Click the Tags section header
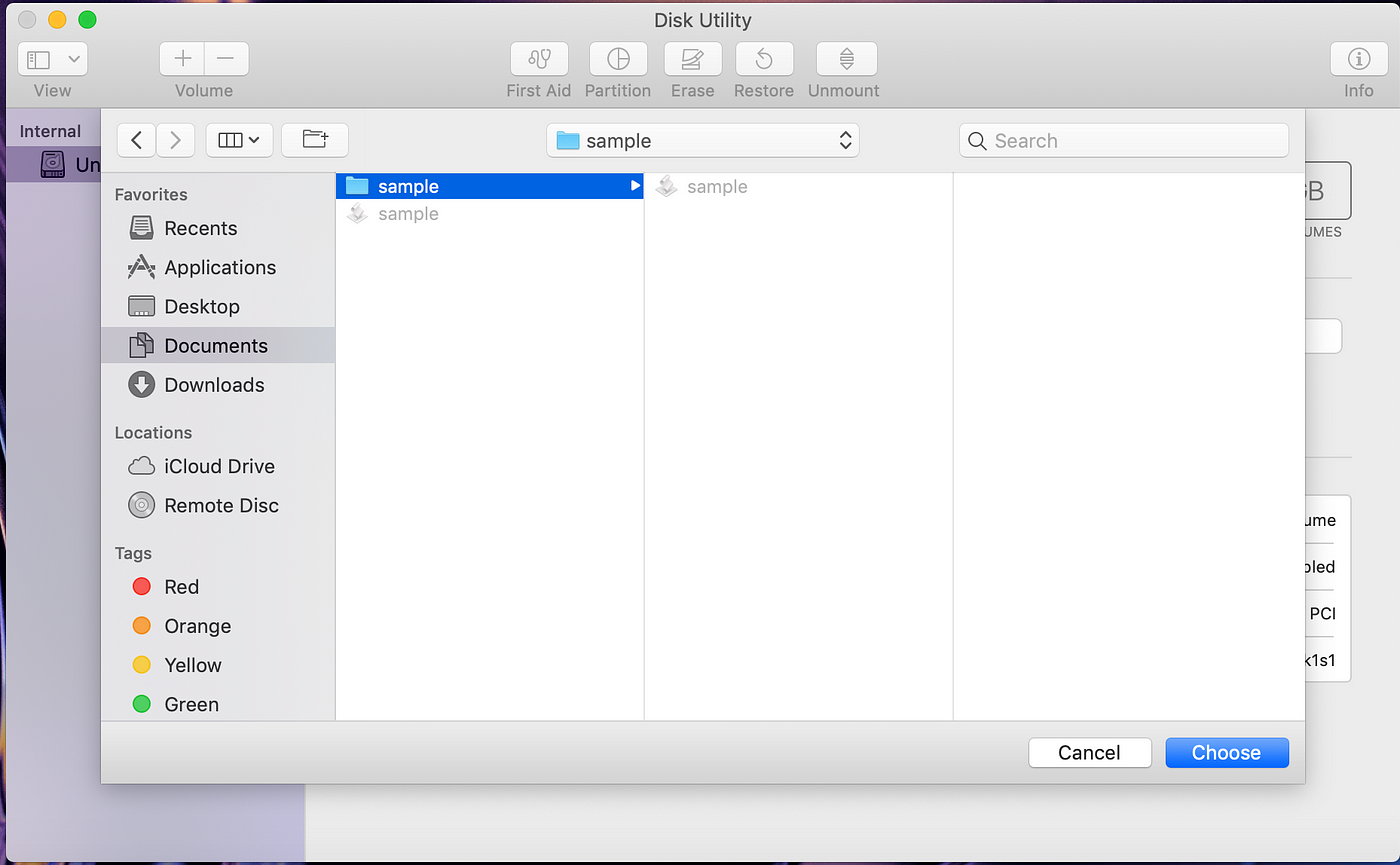Image resolution: width=1400 pixels, height=865 pixels. [x=133, y=553]
